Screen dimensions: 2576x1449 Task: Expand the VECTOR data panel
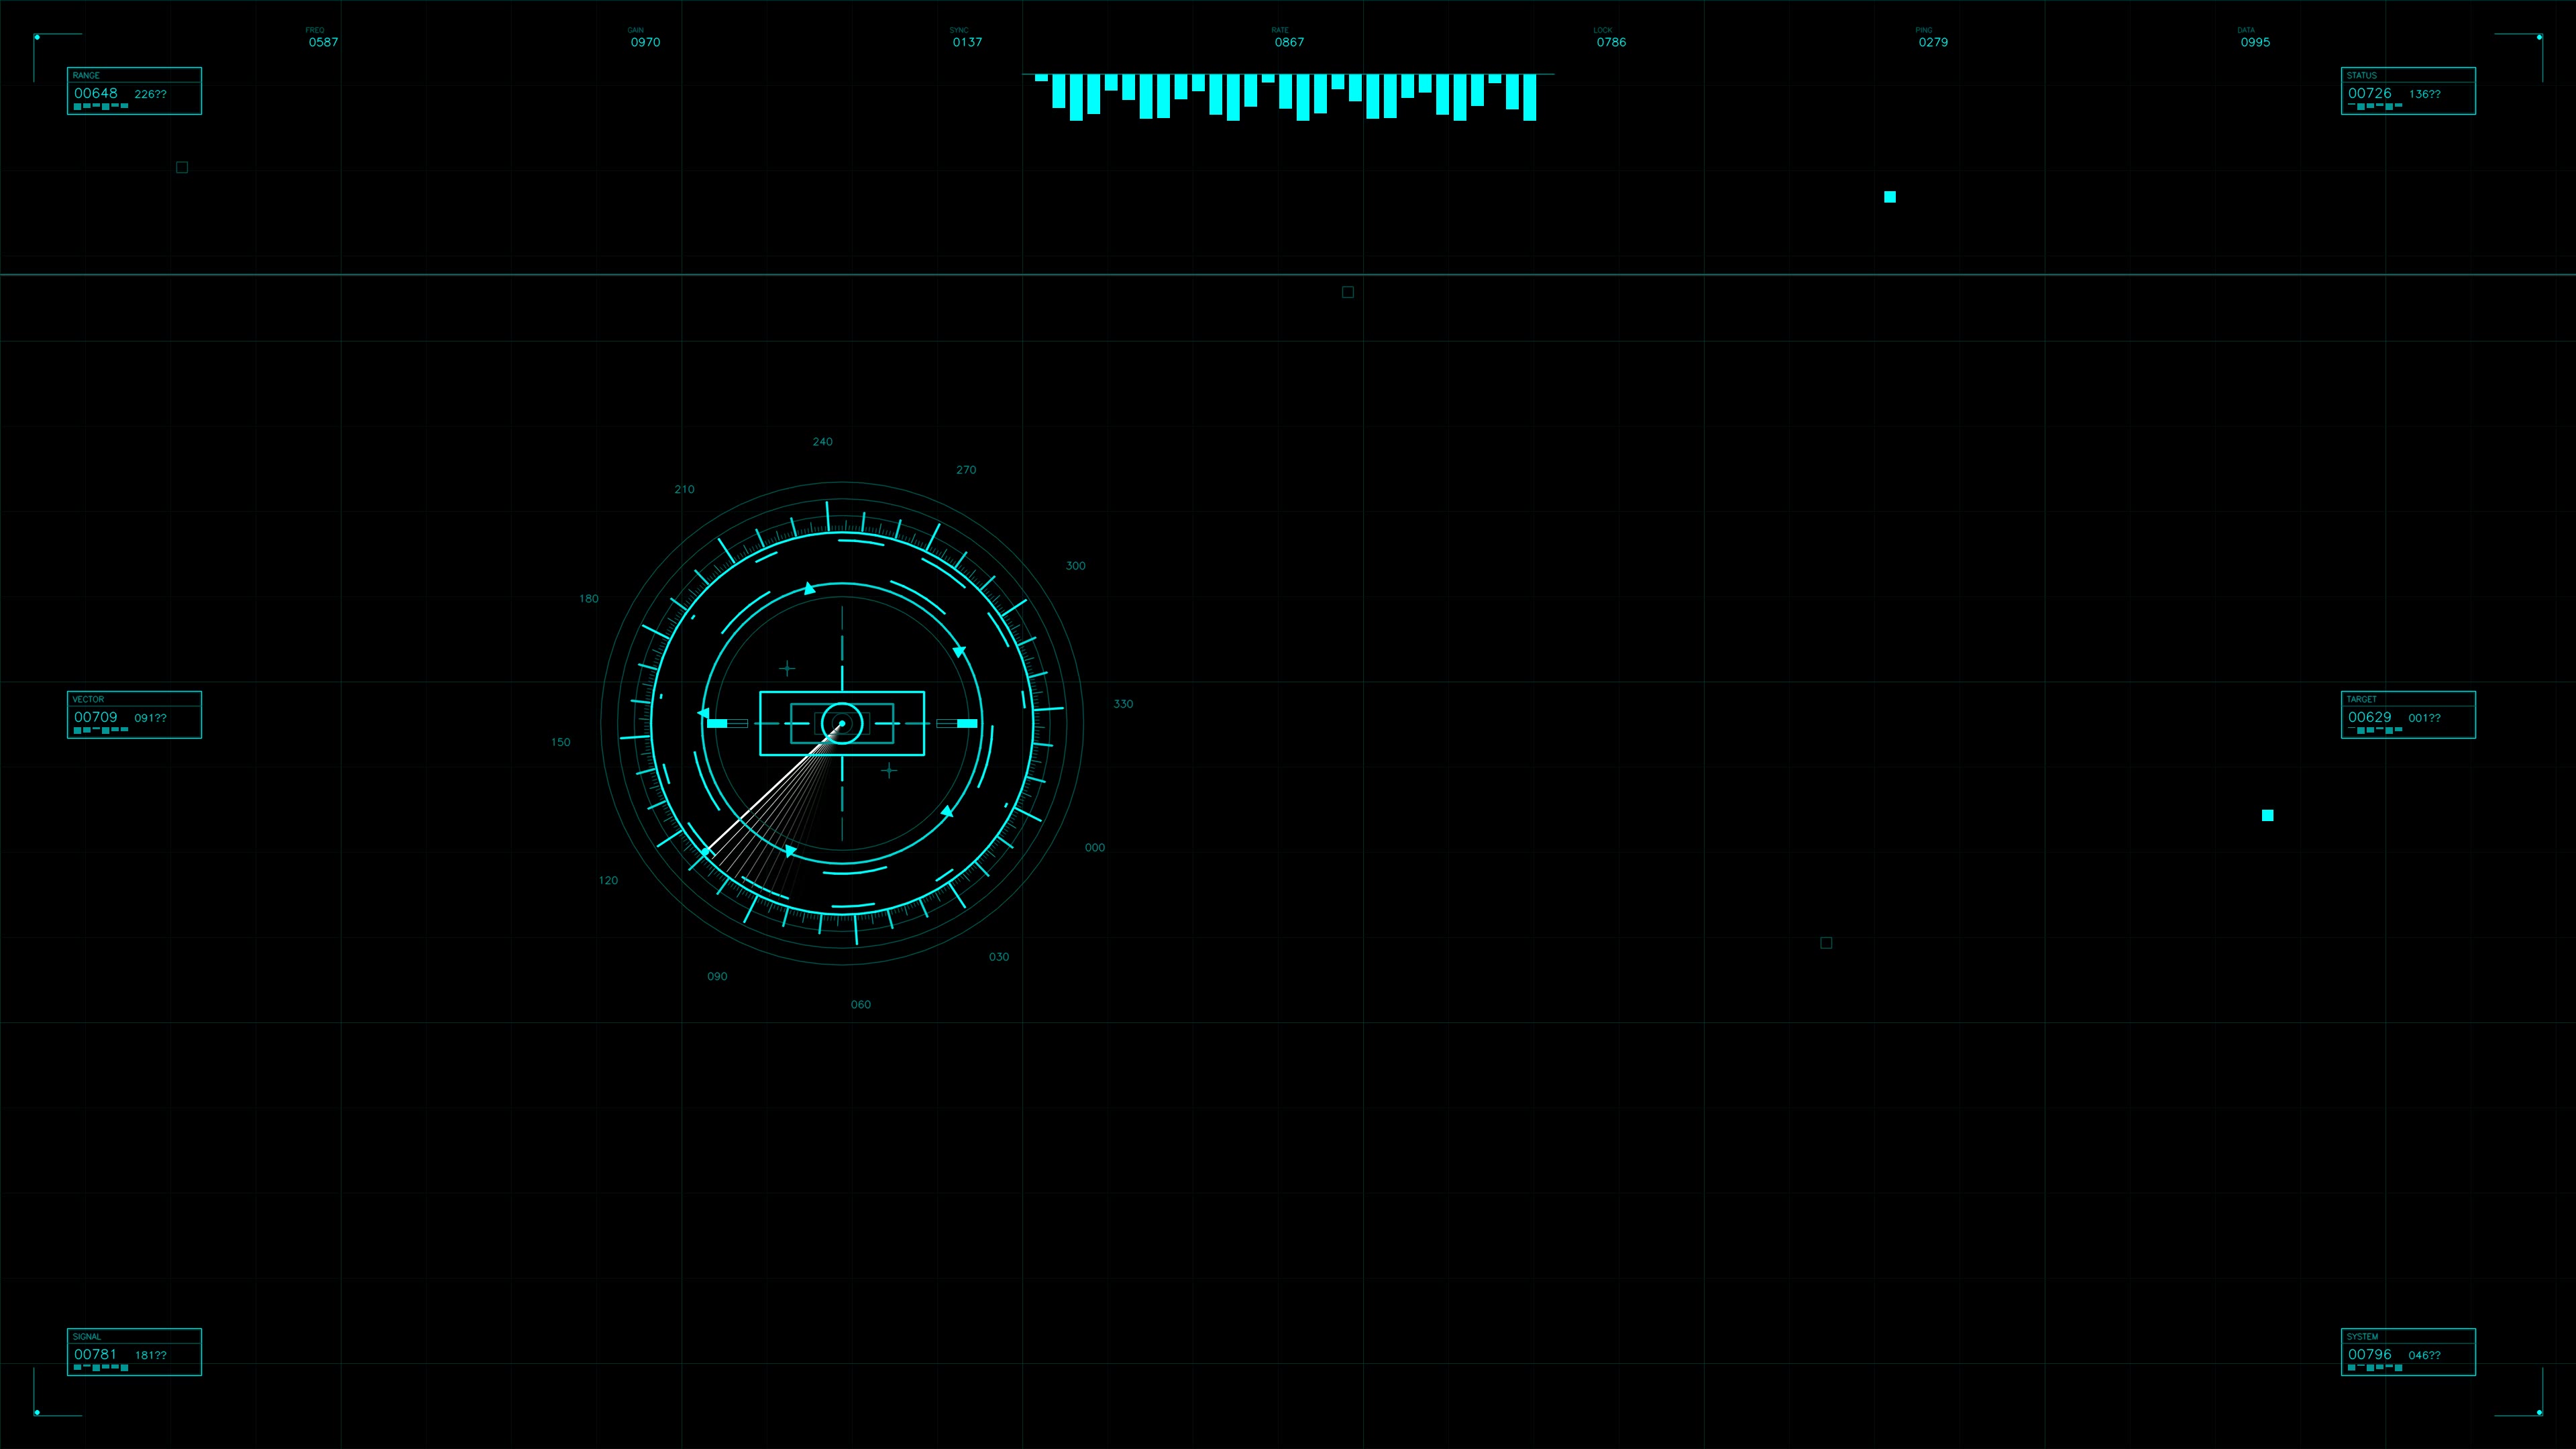tap(134, 714)
